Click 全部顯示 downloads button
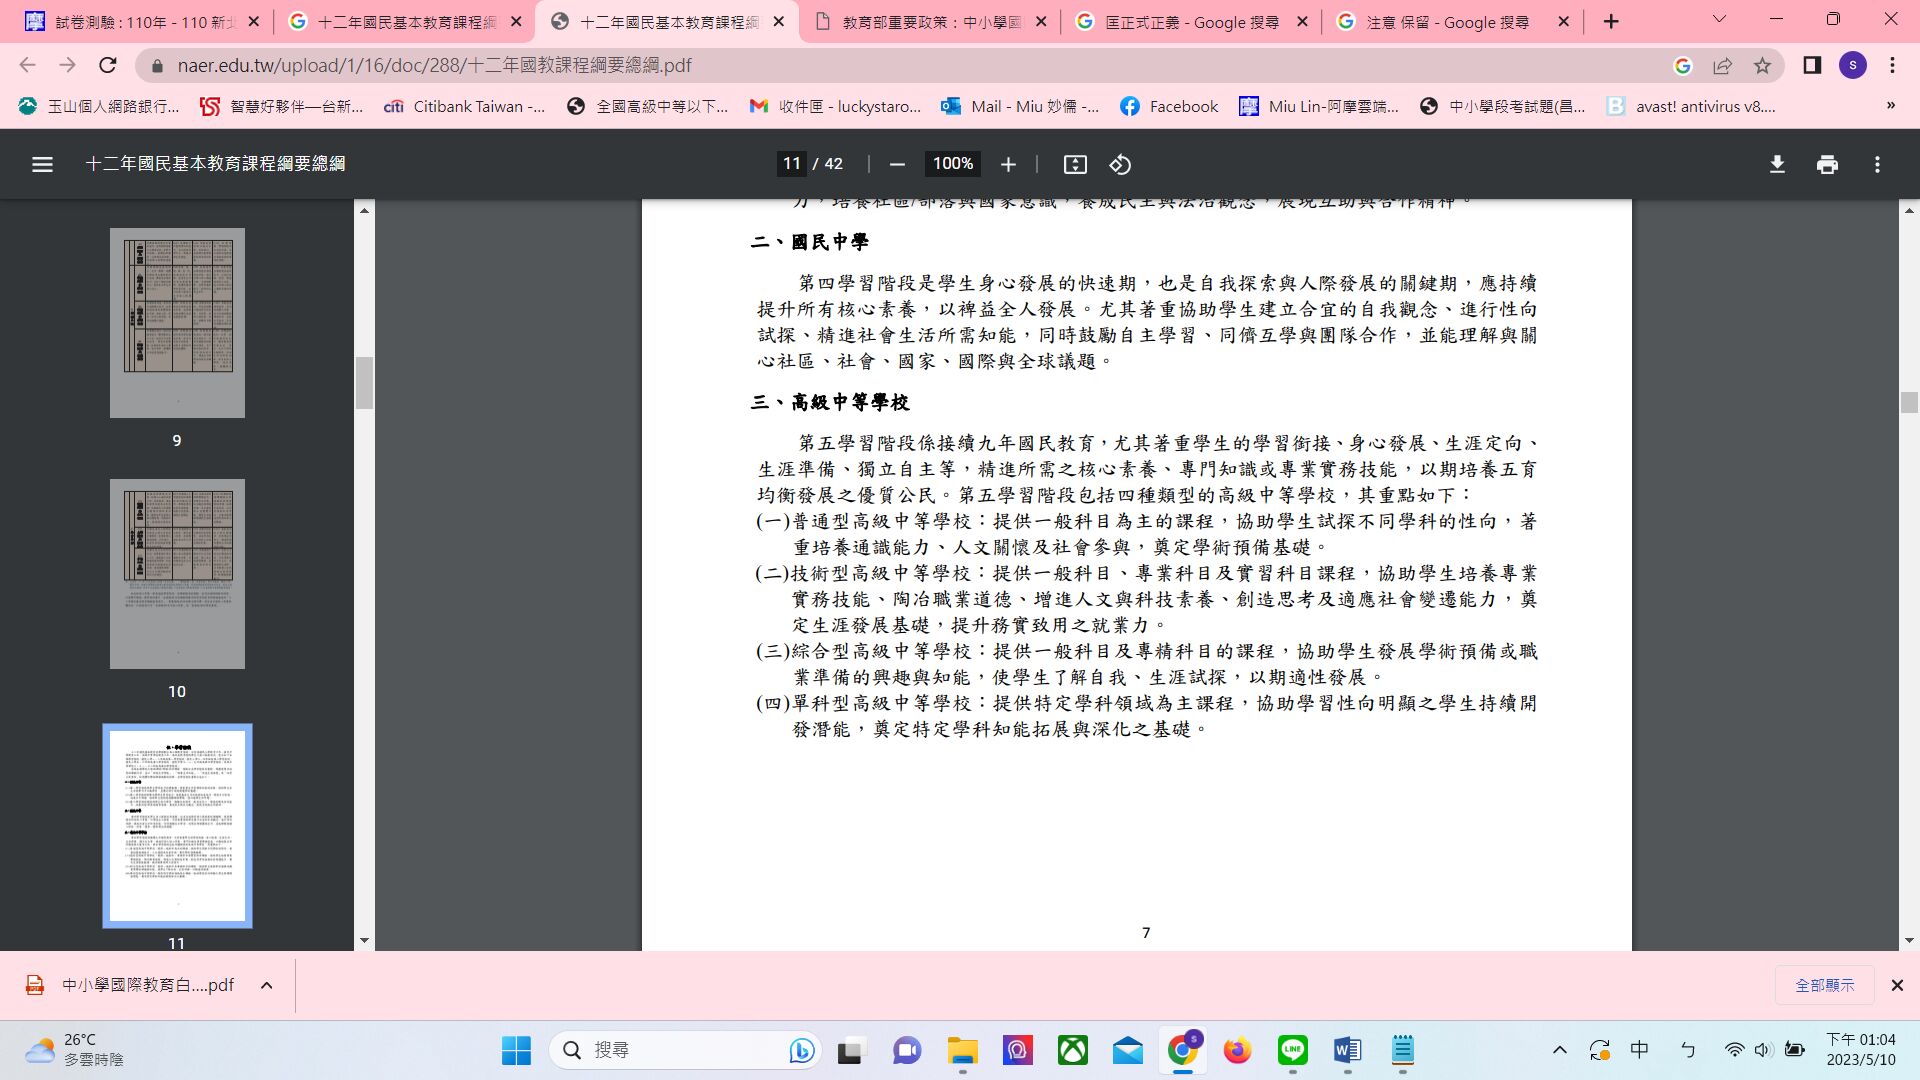The height and width of the screenshot is (1080, 1920). coord(1824,985)
